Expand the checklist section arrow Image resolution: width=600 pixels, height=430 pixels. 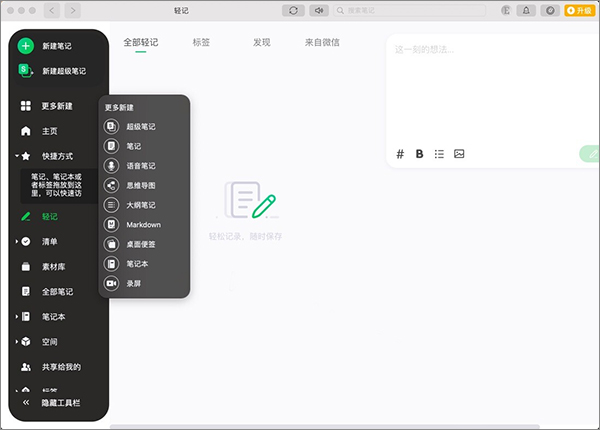[17, 241]
